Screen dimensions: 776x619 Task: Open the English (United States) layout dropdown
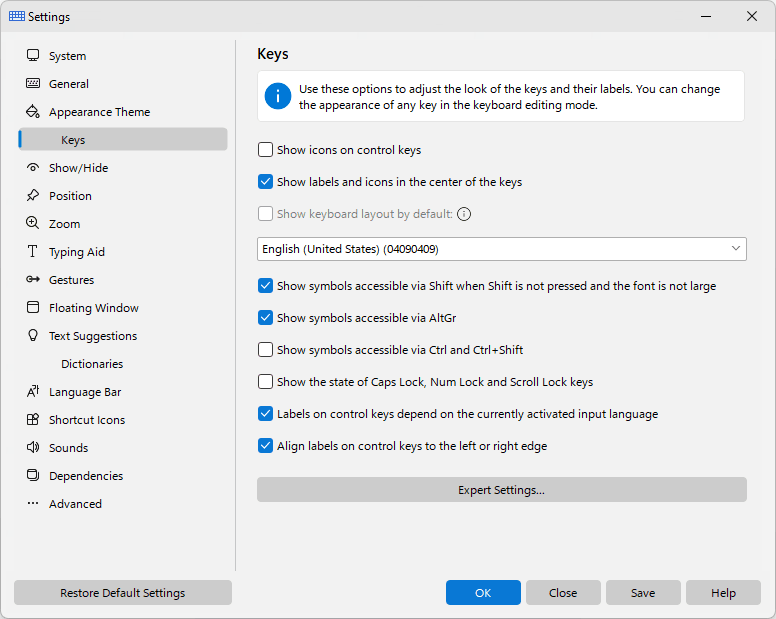(x=501, y=249)
